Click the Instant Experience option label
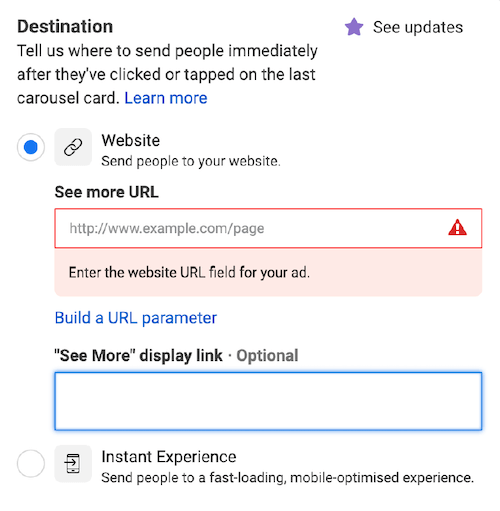Viewport: 500px width, 511px height. click(x=169, y=457)
